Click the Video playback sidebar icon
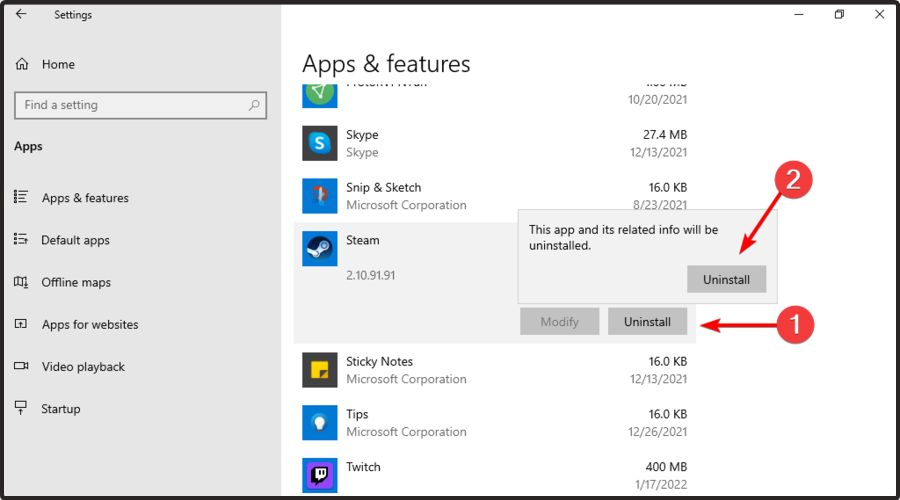Screen dimensions: 900x500 (21, 366)
